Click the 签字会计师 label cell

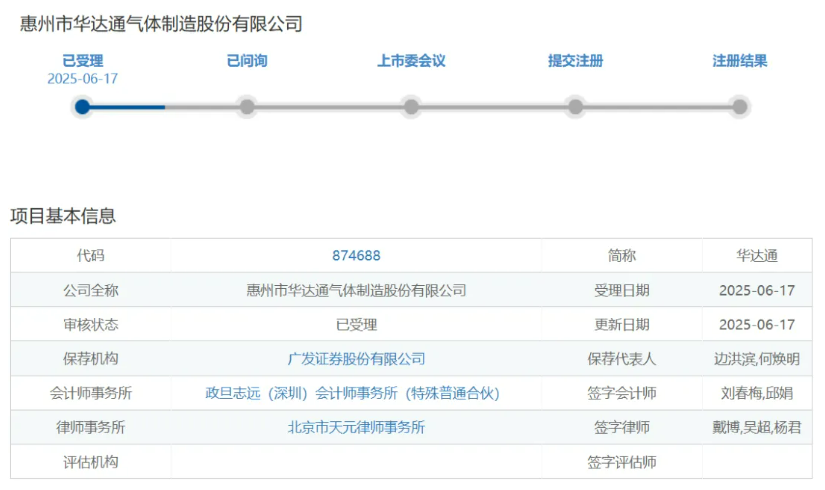coord(621,393)
